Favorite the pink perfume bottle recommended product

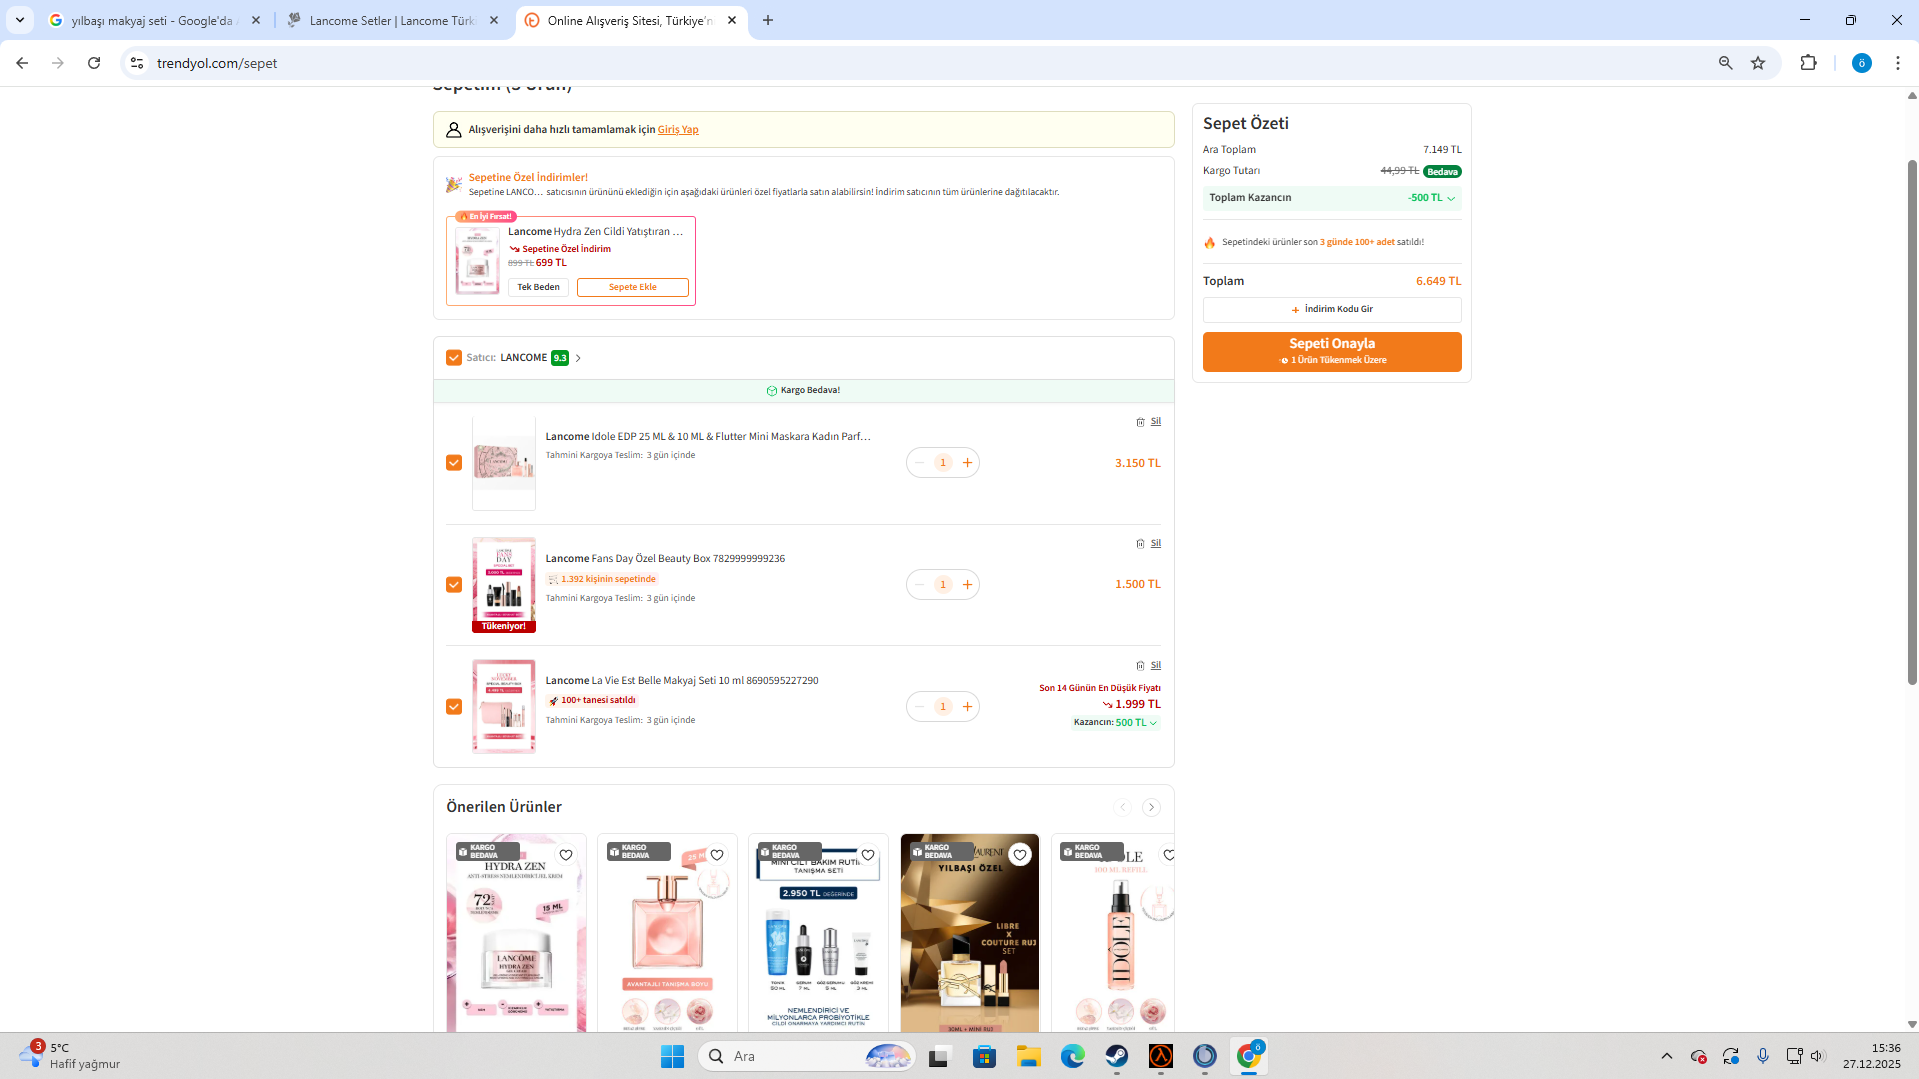pos(717,856)
